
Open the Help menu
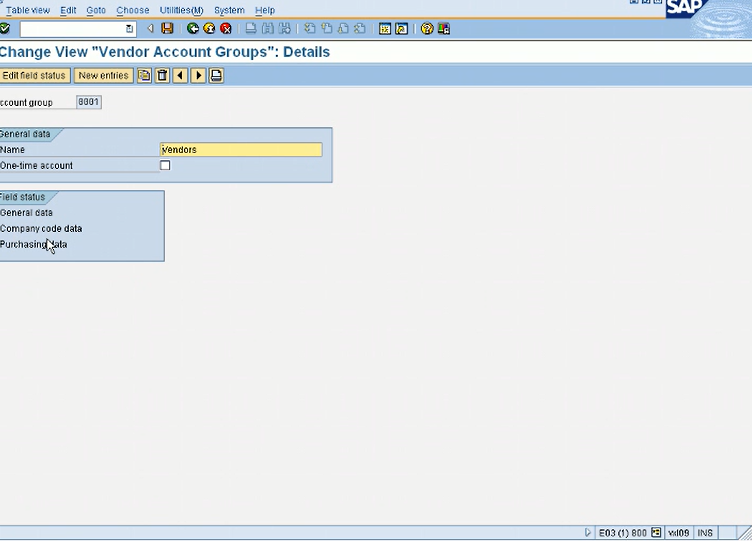265,10
